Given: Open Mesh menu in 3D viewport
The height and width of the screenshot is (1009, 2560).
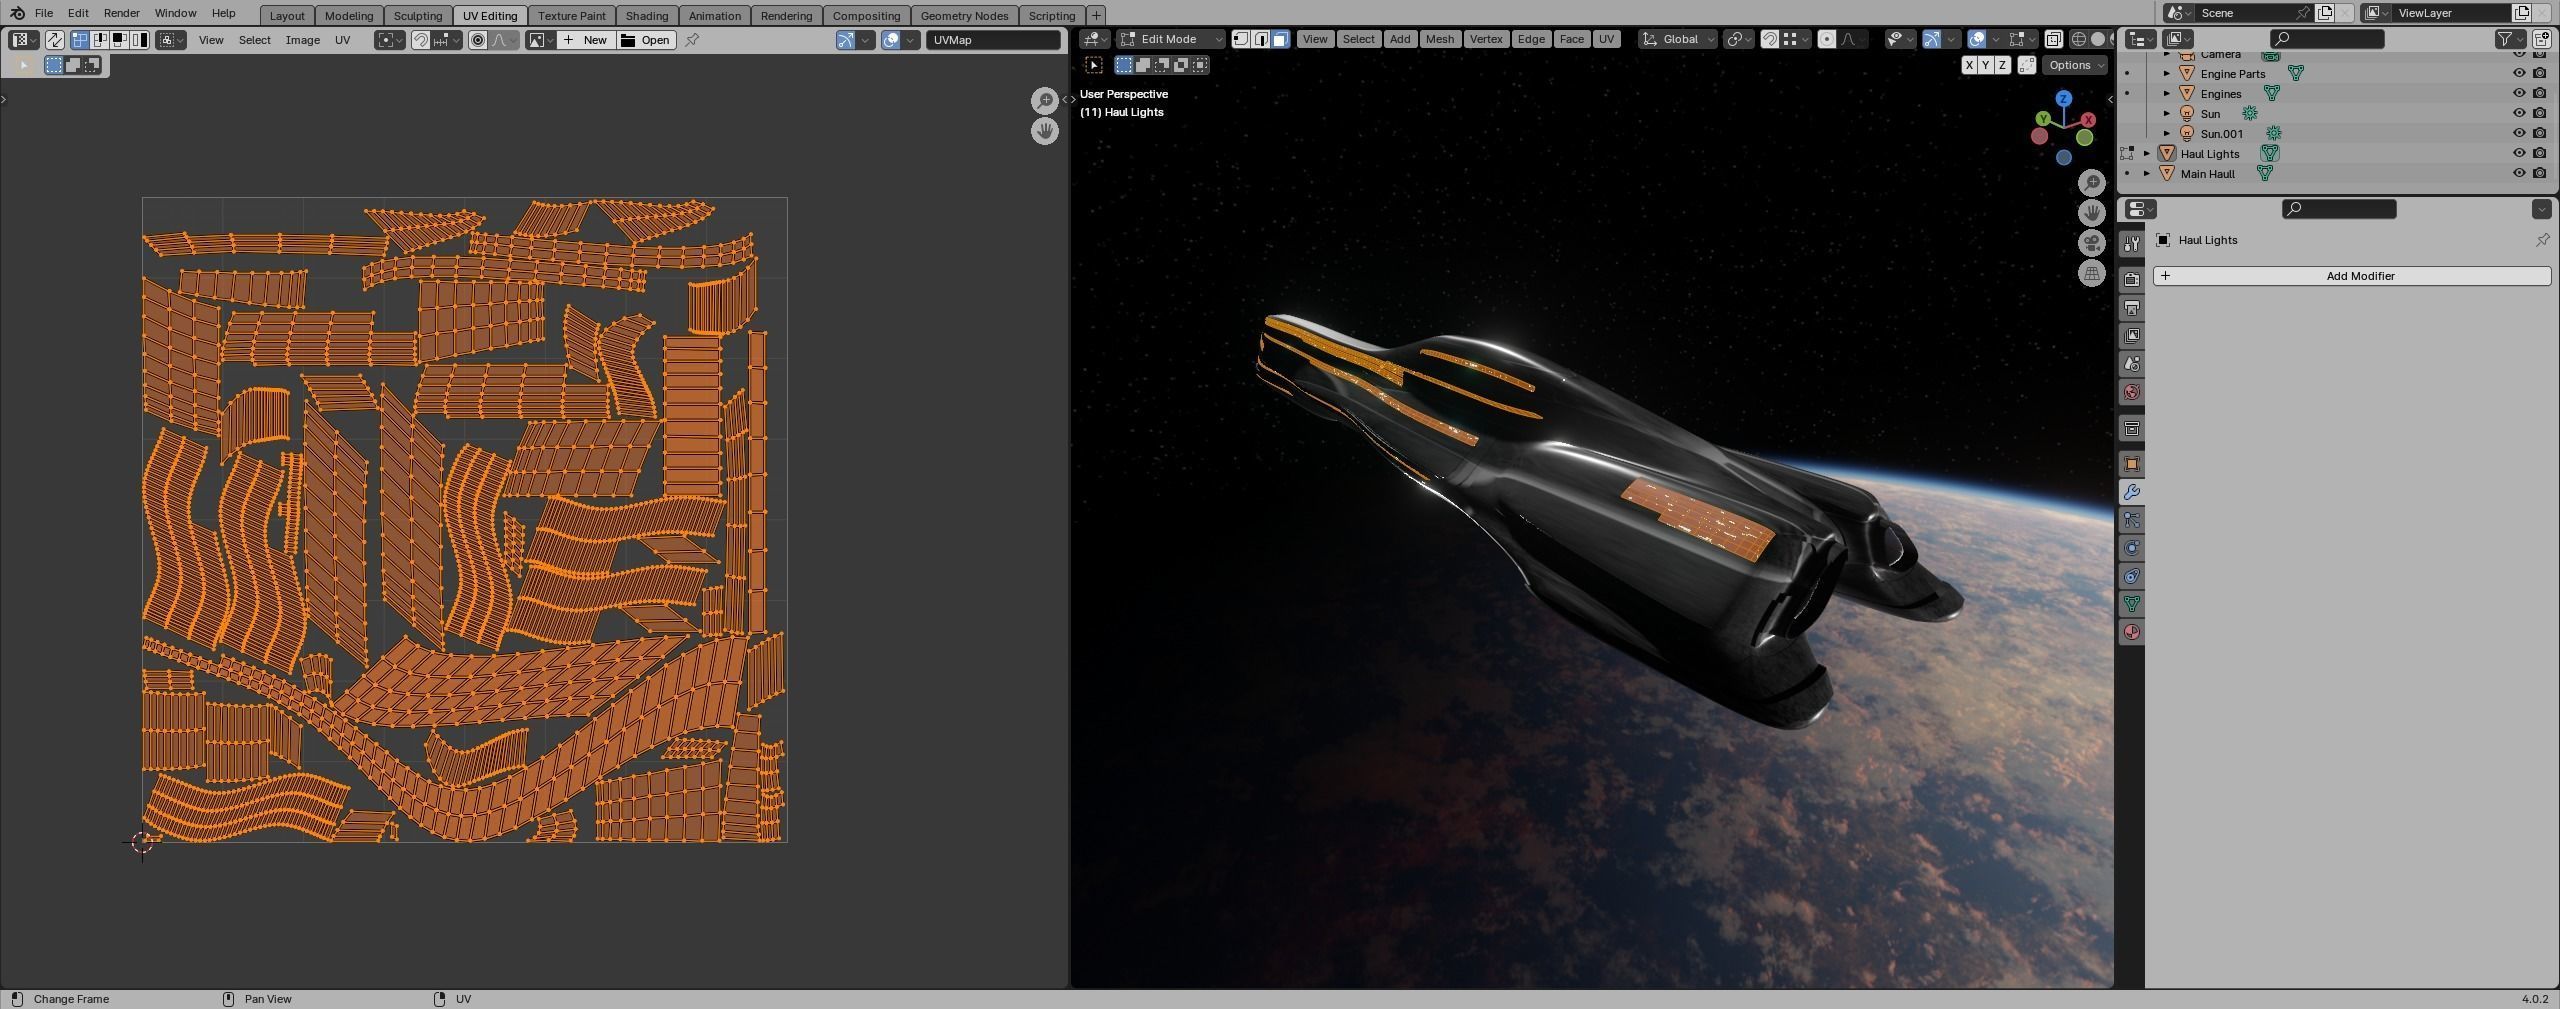Looking at the screenshot, I should pos(1439,39).
